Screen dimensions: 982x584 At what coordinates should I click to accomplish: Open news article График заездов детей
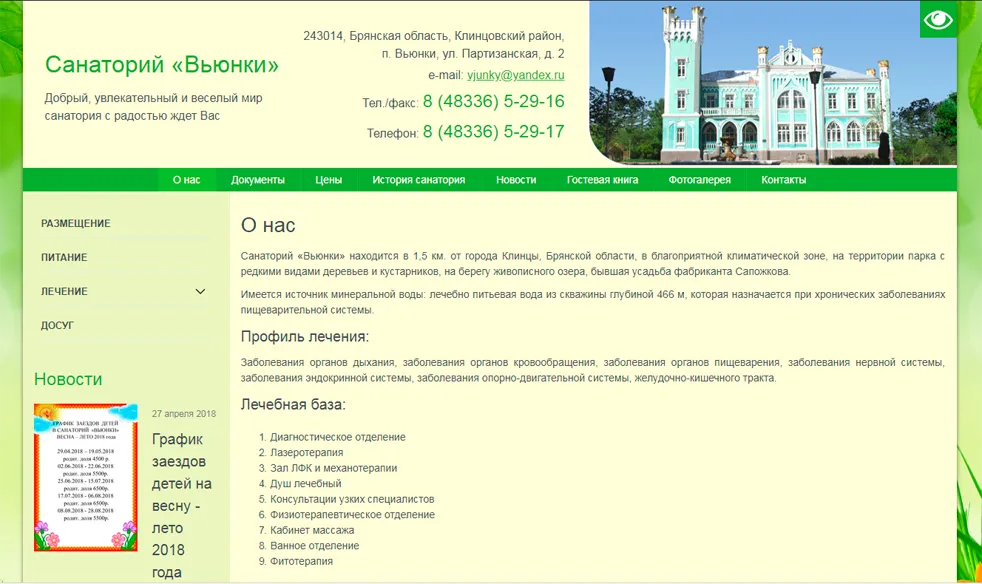[182, 505]
